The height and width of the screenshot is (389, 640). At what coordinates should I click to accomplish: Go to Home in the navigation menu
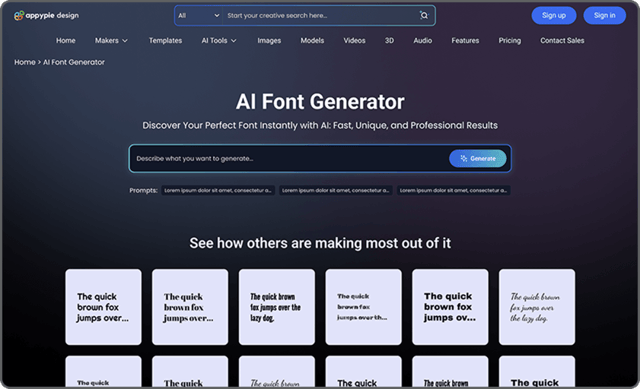[65, 40]
